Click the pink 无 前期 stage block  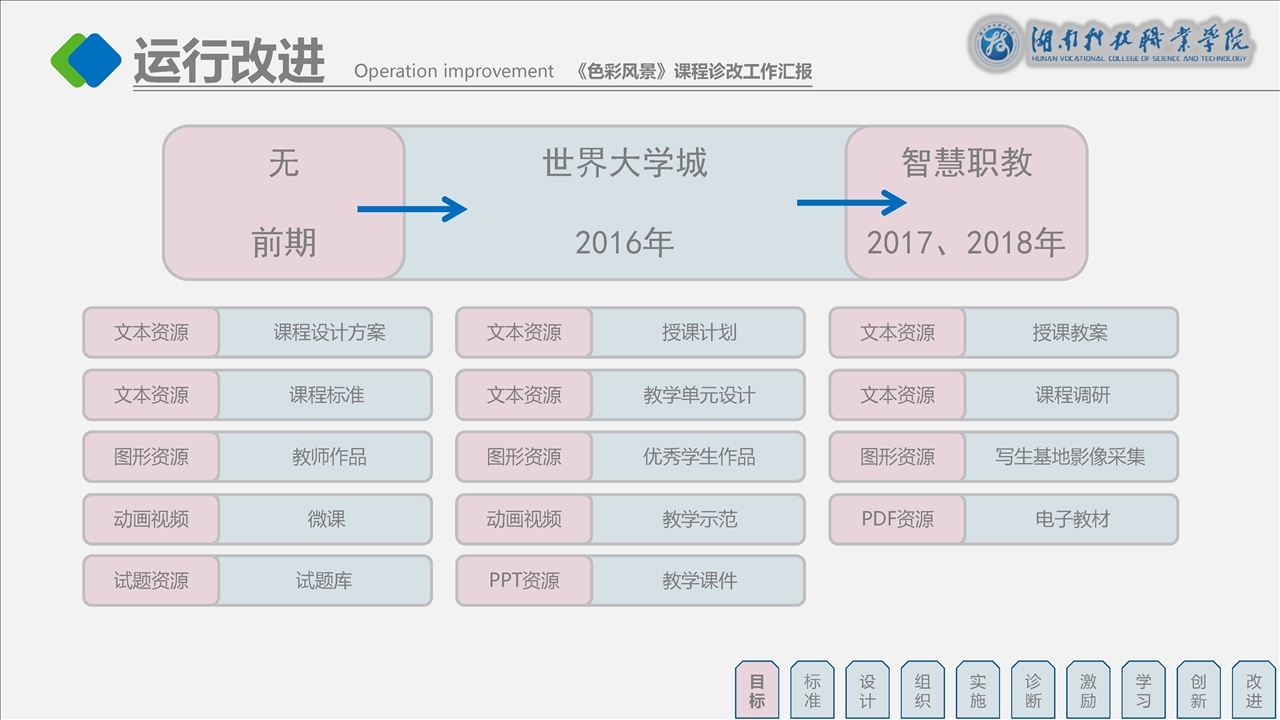(x=284, y=202)
